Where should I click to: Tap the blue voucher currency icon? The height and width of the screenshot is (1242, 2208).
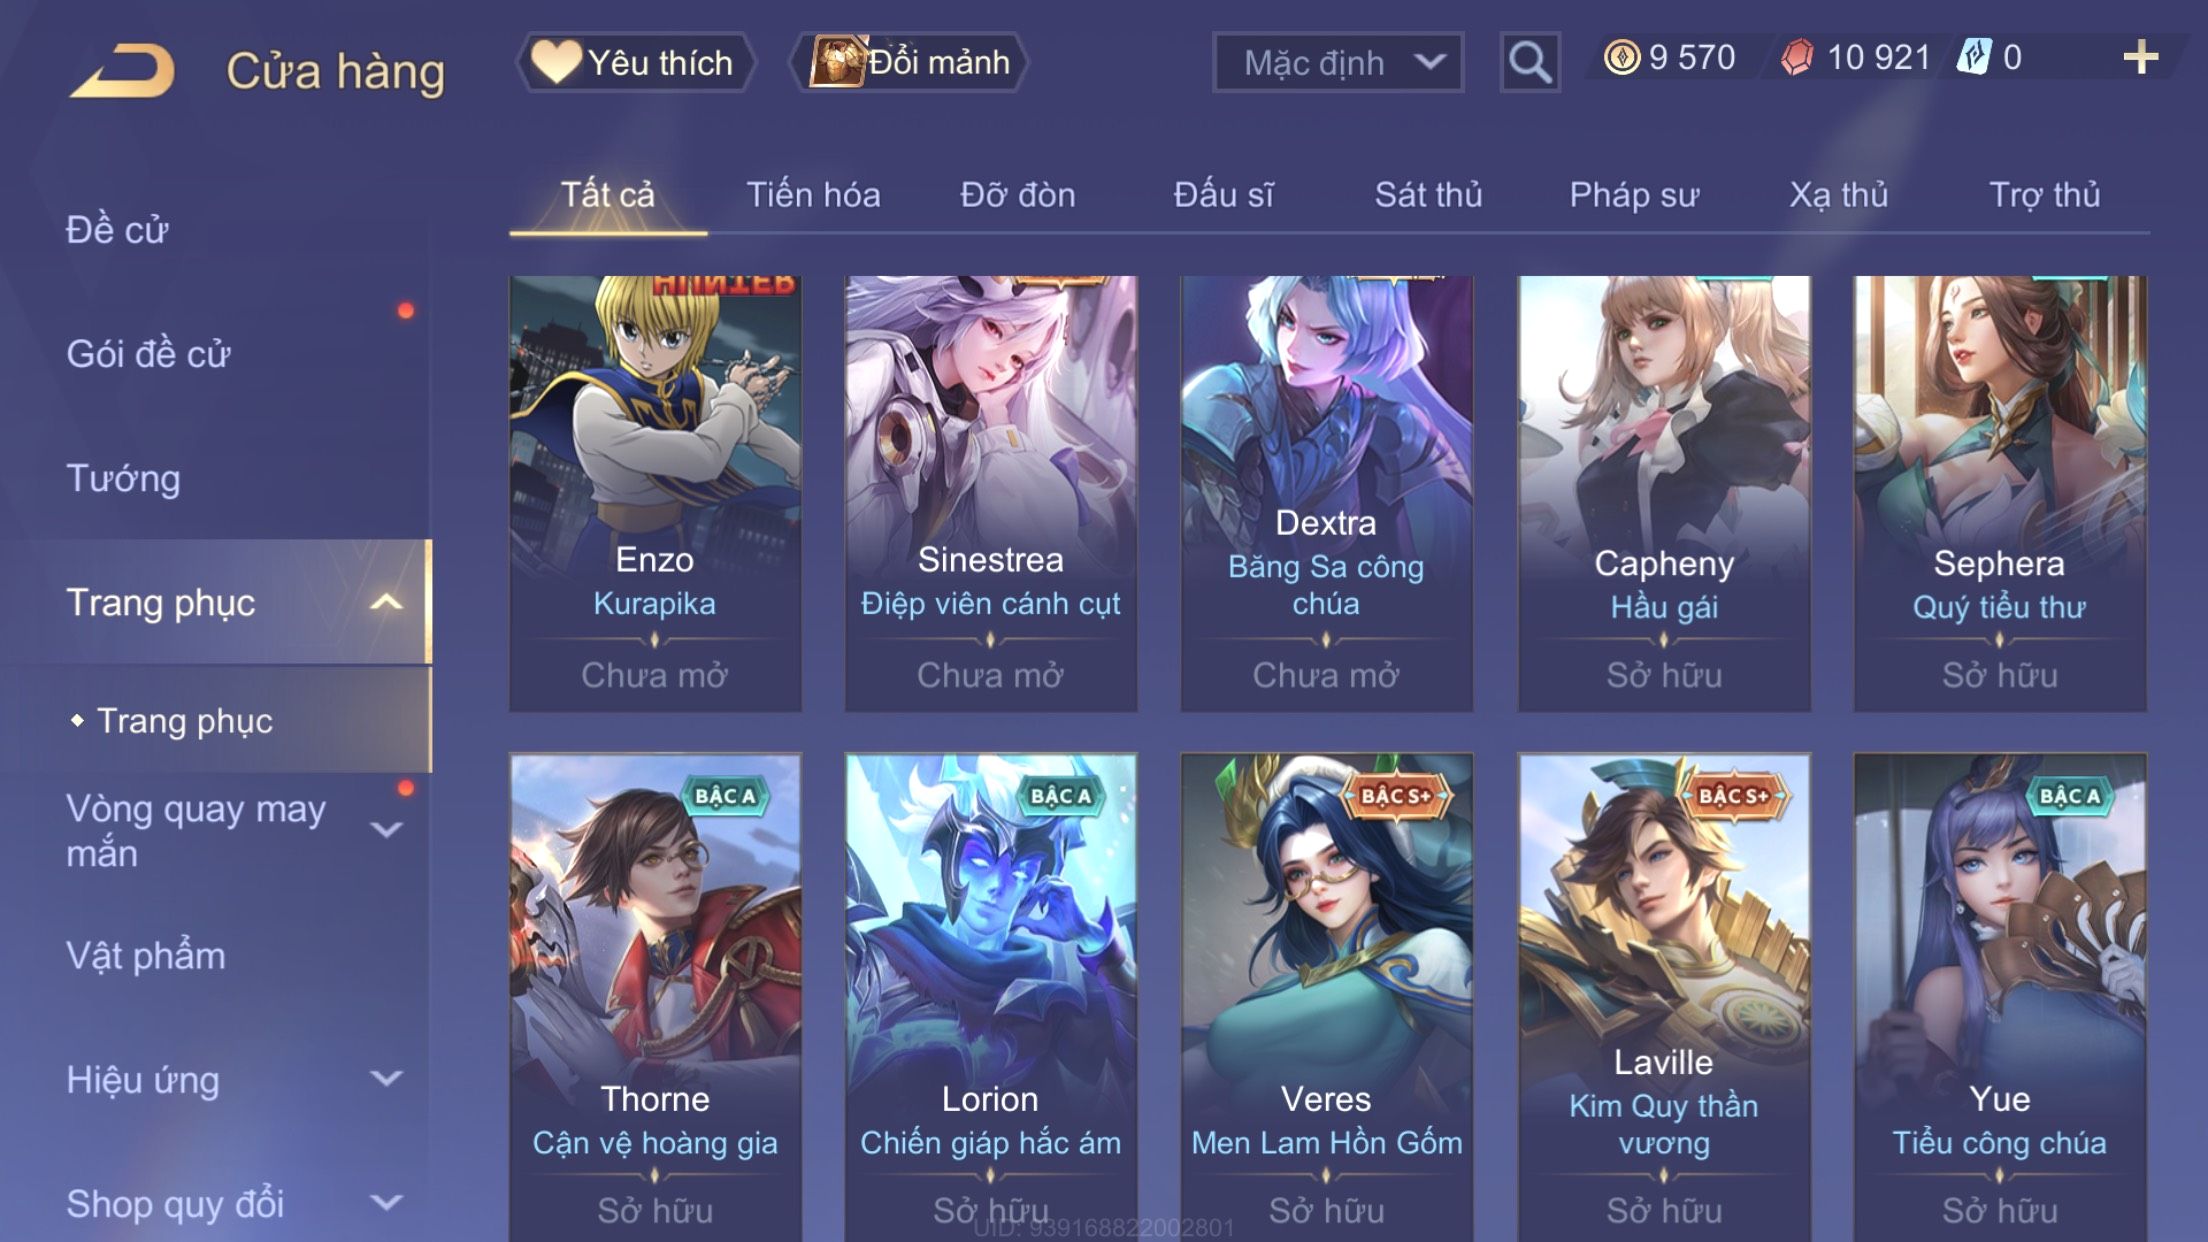(1974, 57)
